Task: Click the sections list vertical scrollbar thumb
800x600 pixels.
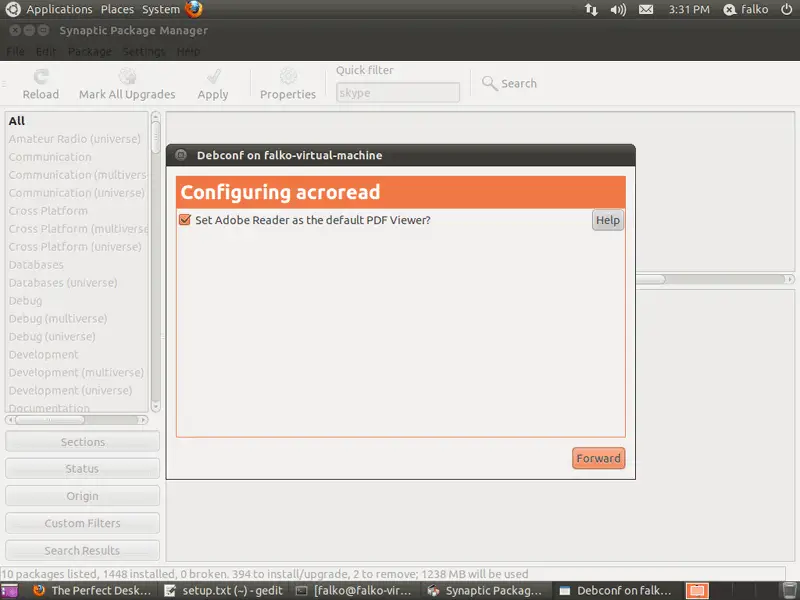Action: 156,137
